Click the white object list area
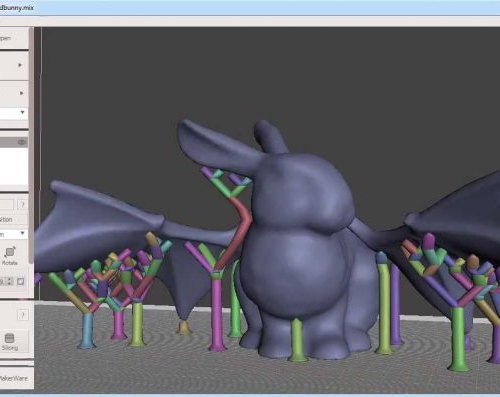 14,167
